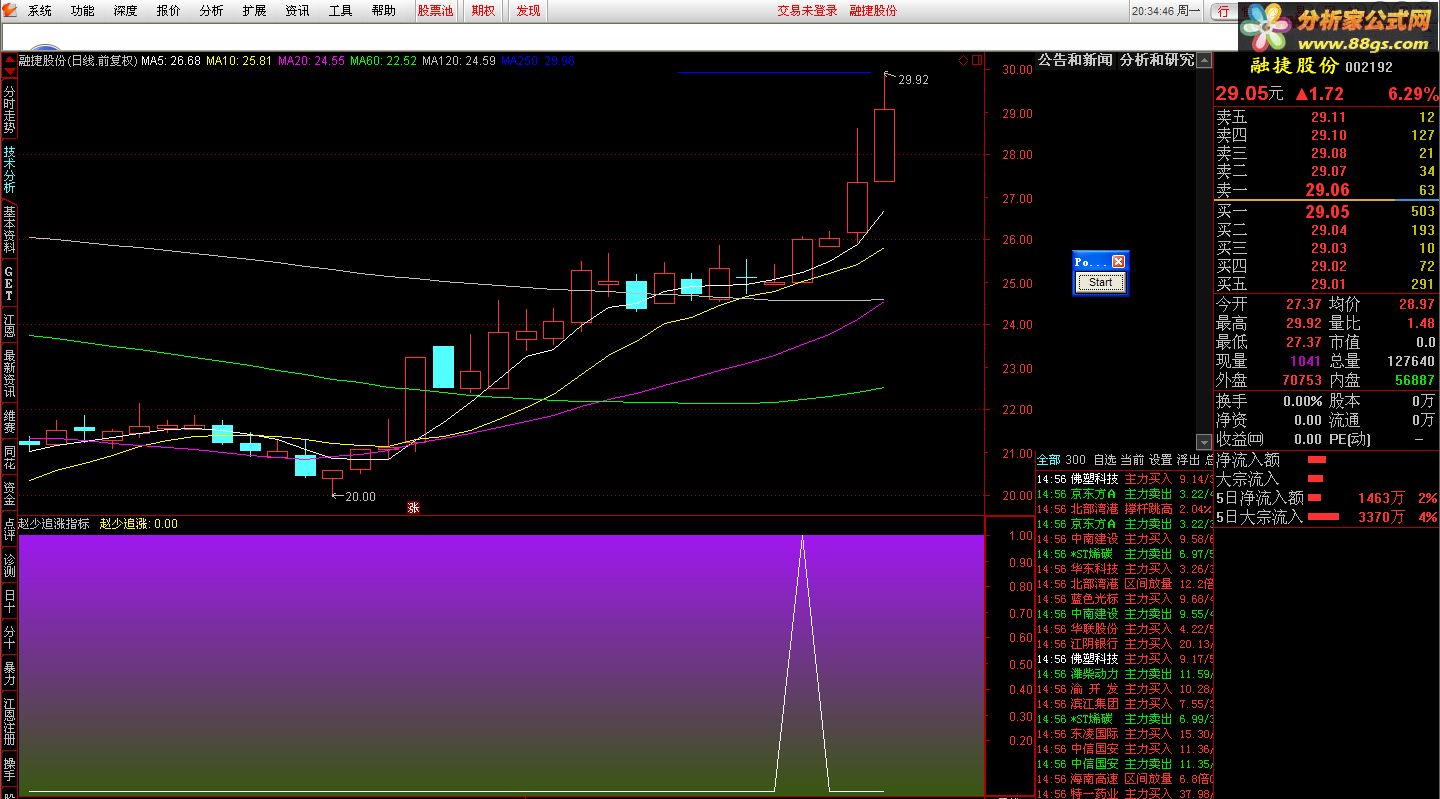Click the diamond icon atop the chart

(964, 60)
